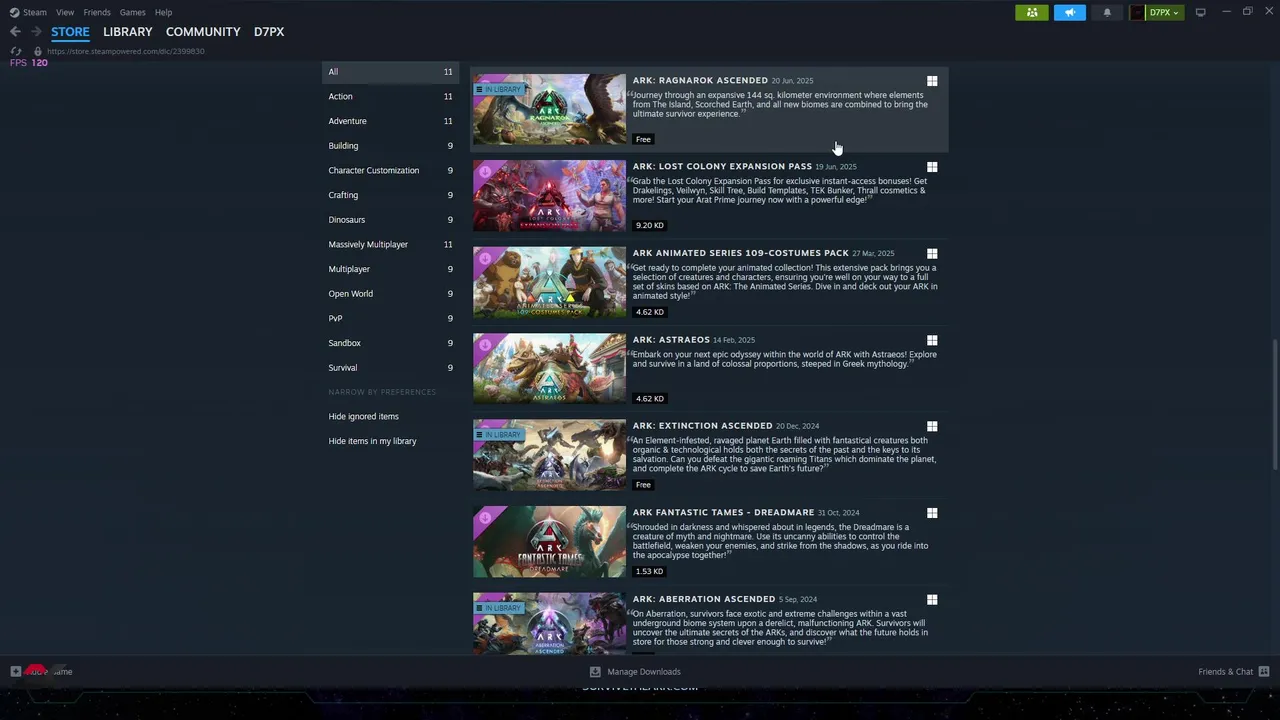Click the Manage Downloads icon
Image resolution: width=1280 pixels, height=720 pixels.
tap(595, 672)
